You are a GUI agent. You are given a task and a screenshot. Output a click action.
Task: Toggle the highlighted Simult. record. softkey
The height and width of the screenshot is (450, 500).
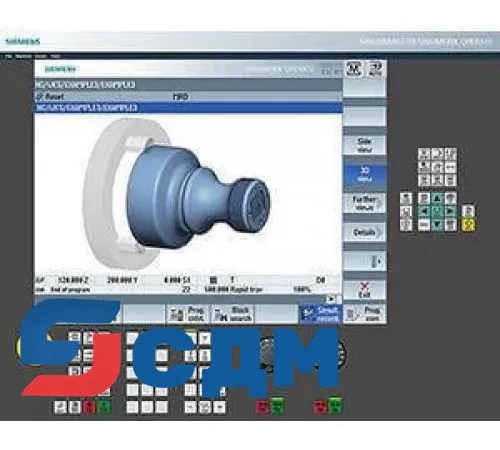321,314
